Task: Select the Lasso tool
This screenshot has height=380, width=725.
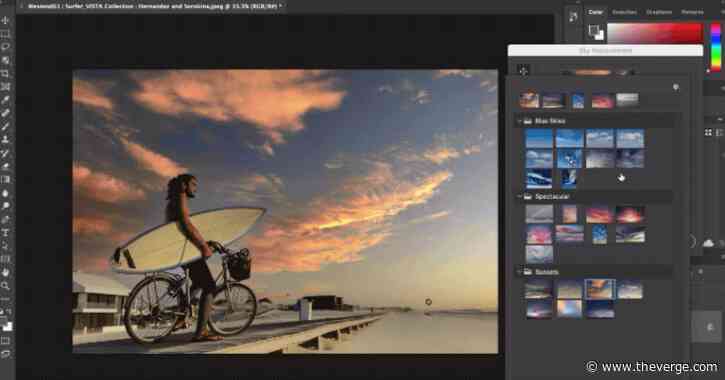Action: [x=6, y=47]
